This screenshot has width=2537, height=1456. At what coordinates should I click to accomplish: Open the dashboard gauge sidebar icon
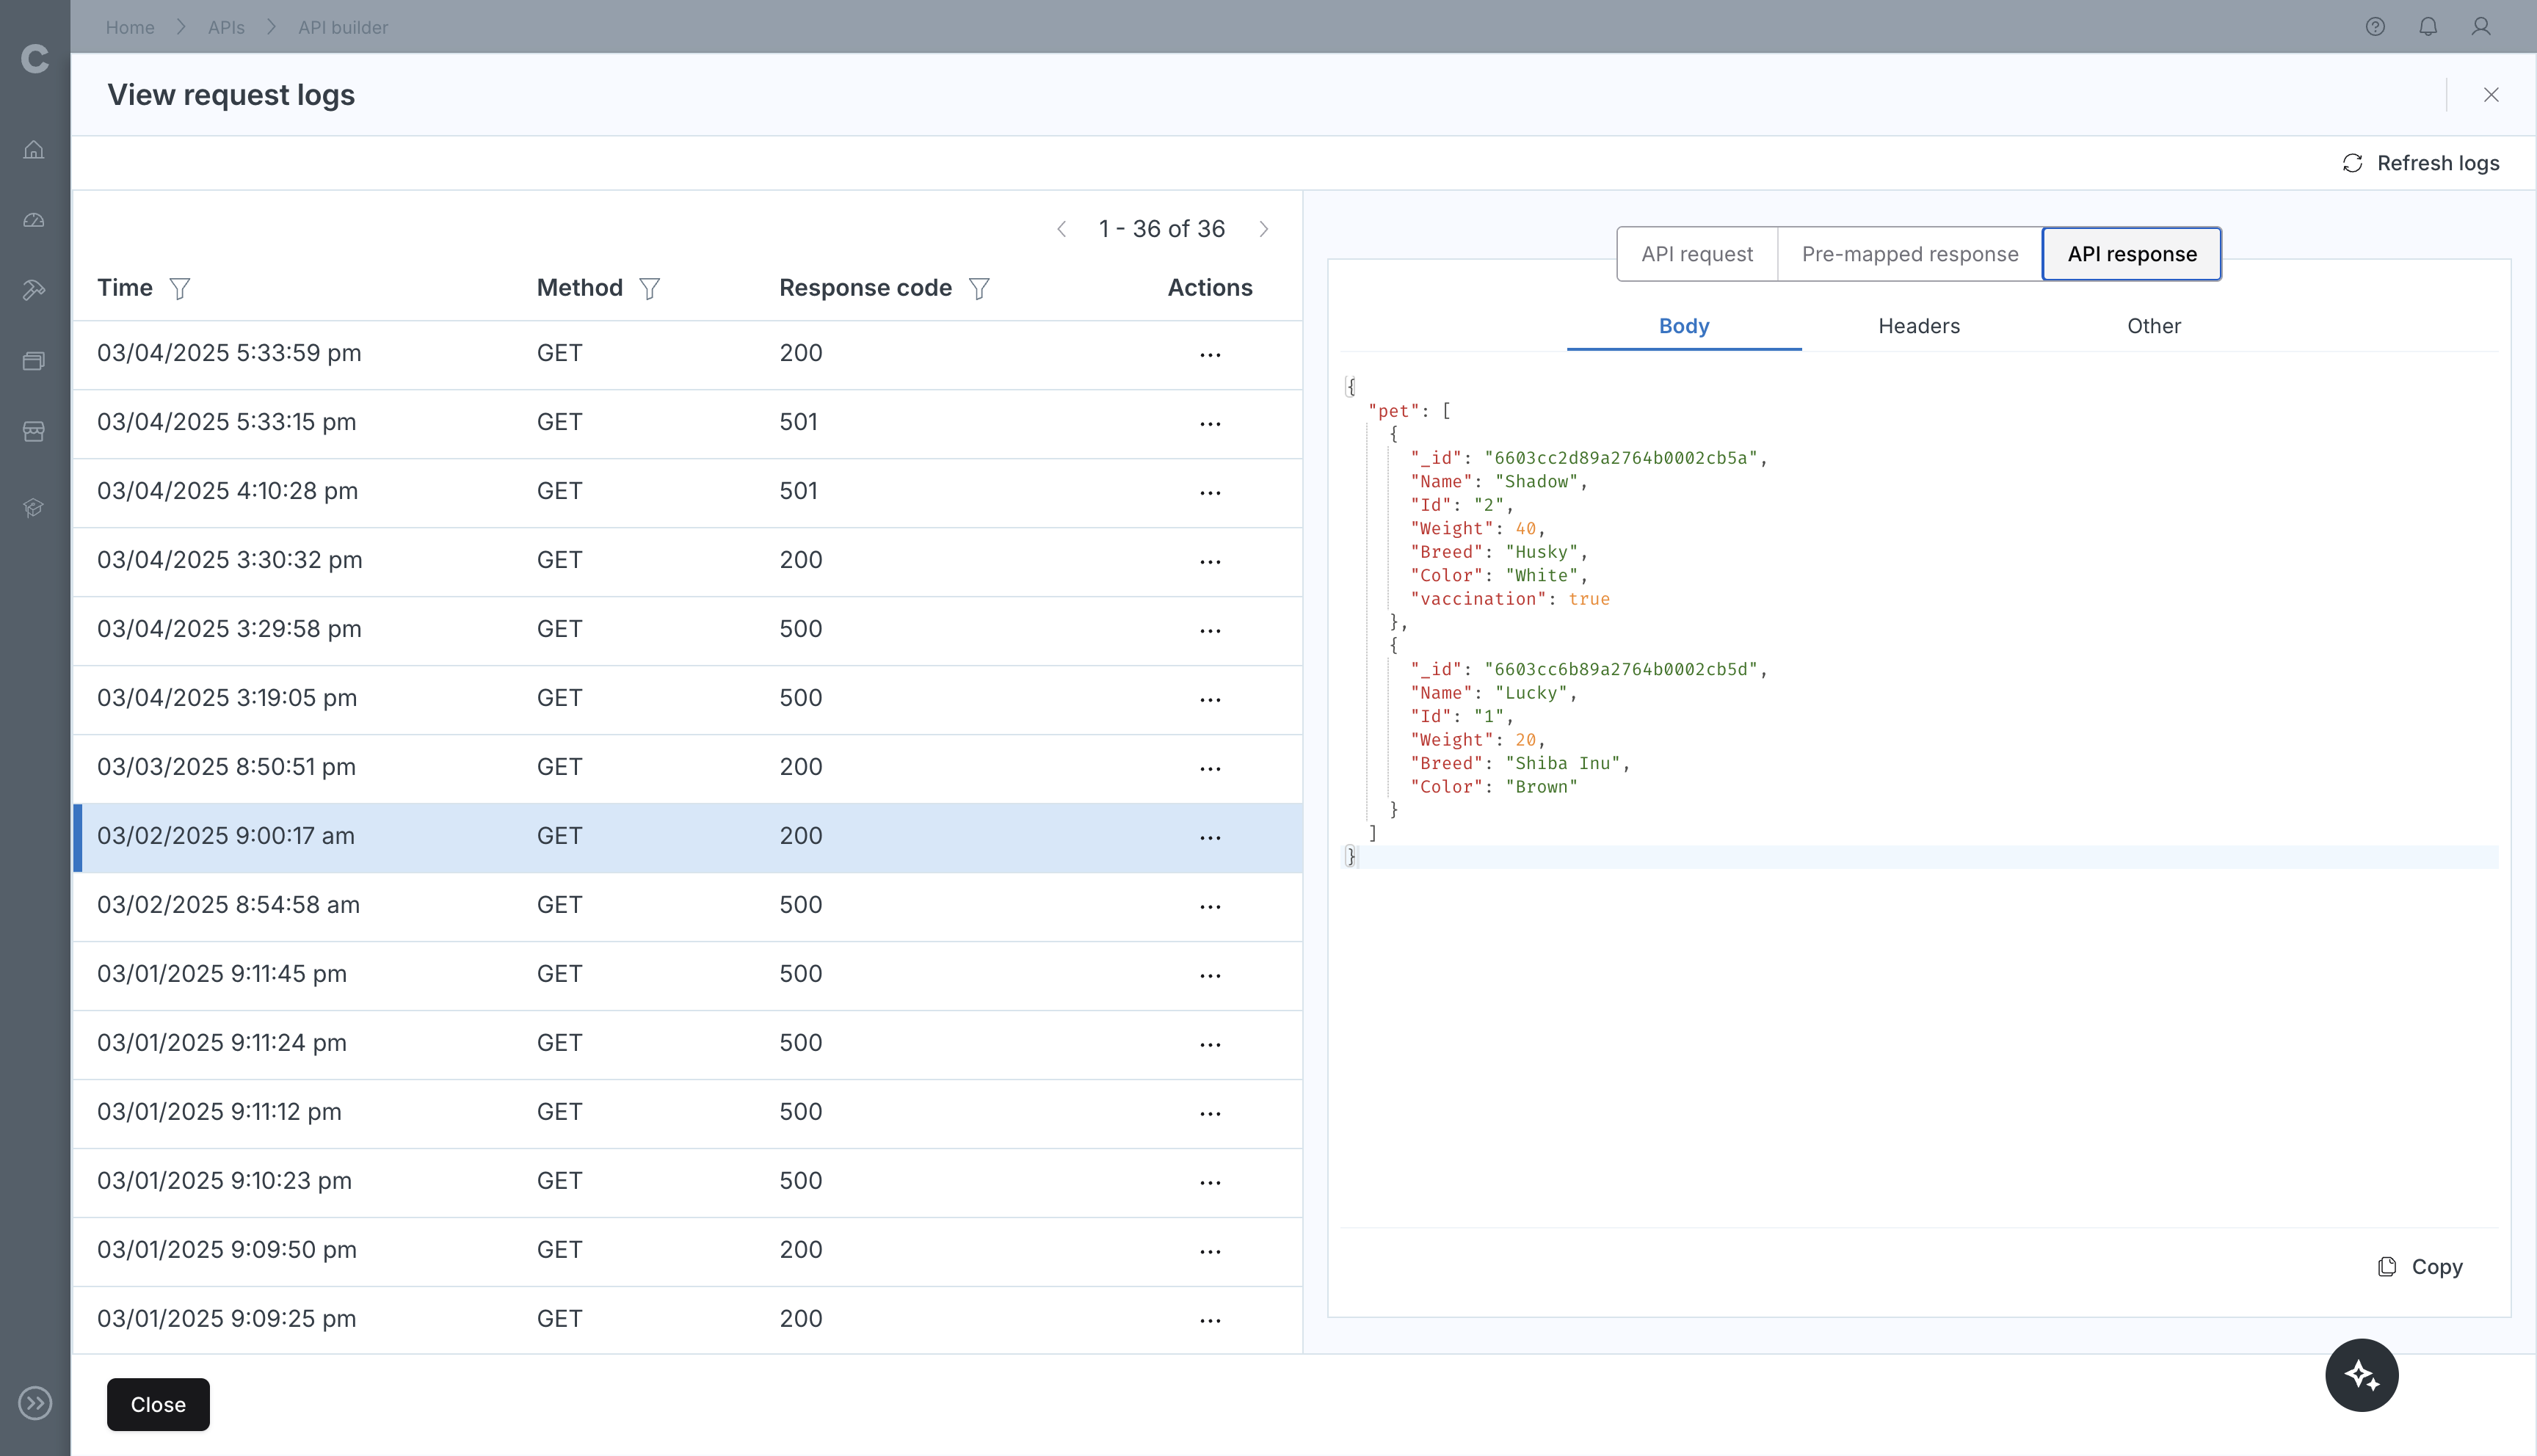pyautogui.click(x=34, y=220)
